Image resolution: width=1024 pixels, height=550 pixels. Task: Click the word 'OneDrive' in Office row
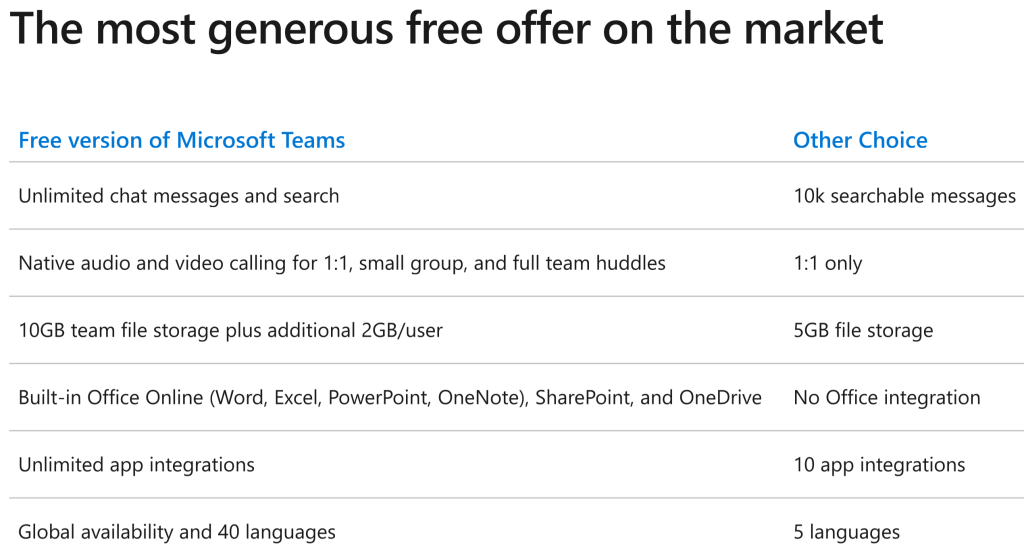click(720, 398)
